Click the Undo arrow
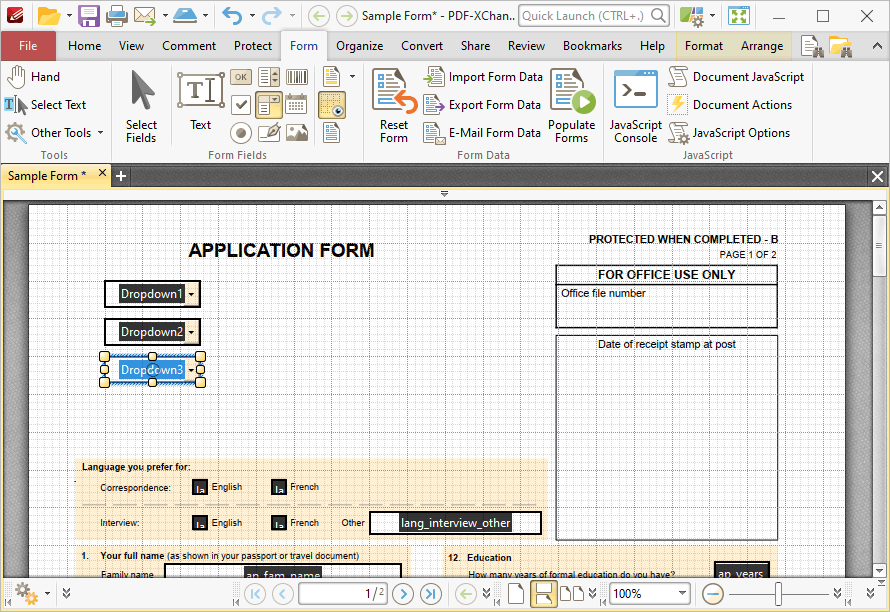 coord(232,16)
